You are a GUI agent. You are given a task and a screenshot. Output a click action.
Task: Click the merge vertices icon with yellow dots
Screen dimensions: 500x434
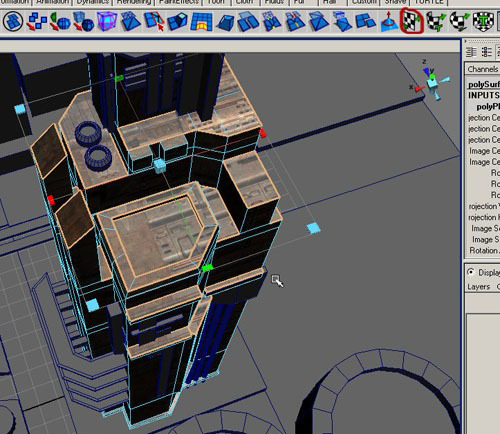[x=272, y=21]
